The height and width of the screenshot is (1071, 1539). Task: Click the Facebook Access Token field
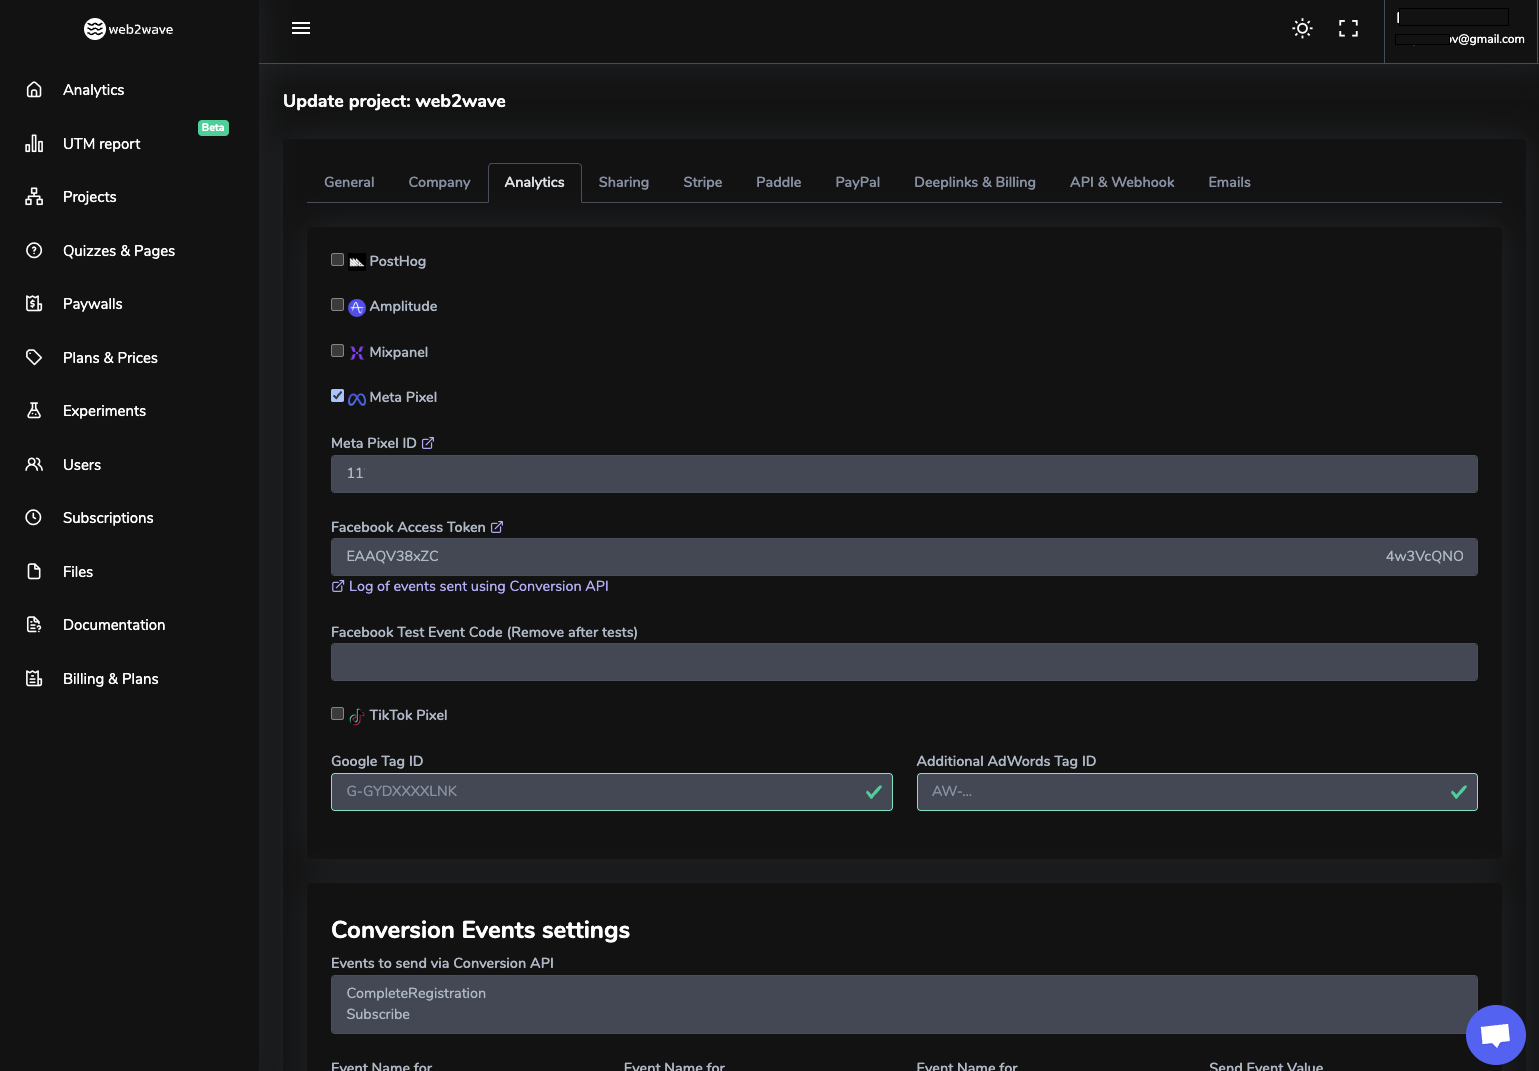(x=904, y=557)
